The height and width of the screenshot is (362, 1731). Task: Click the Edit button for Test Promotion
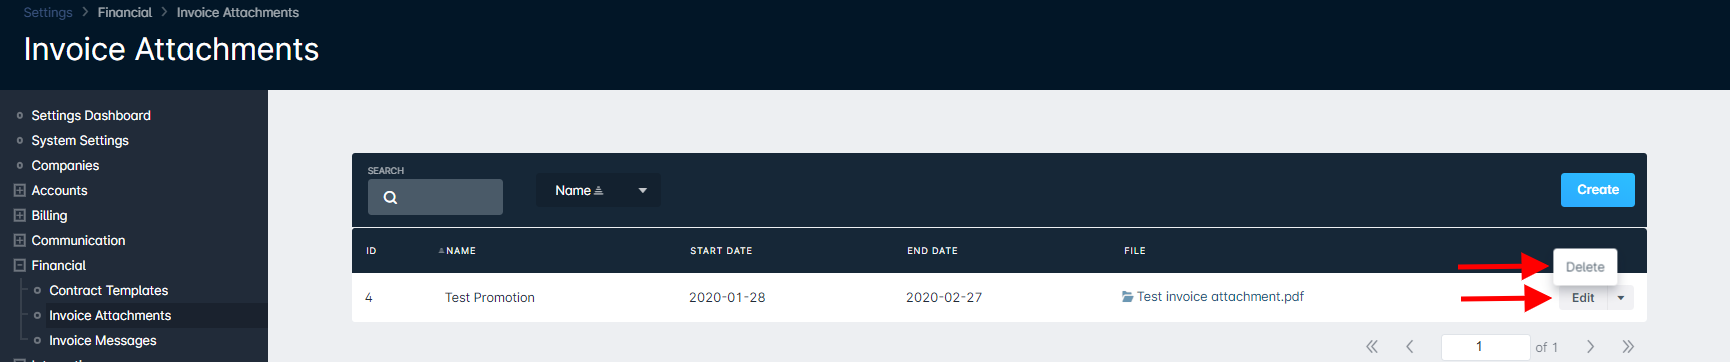coord(1583,298)
